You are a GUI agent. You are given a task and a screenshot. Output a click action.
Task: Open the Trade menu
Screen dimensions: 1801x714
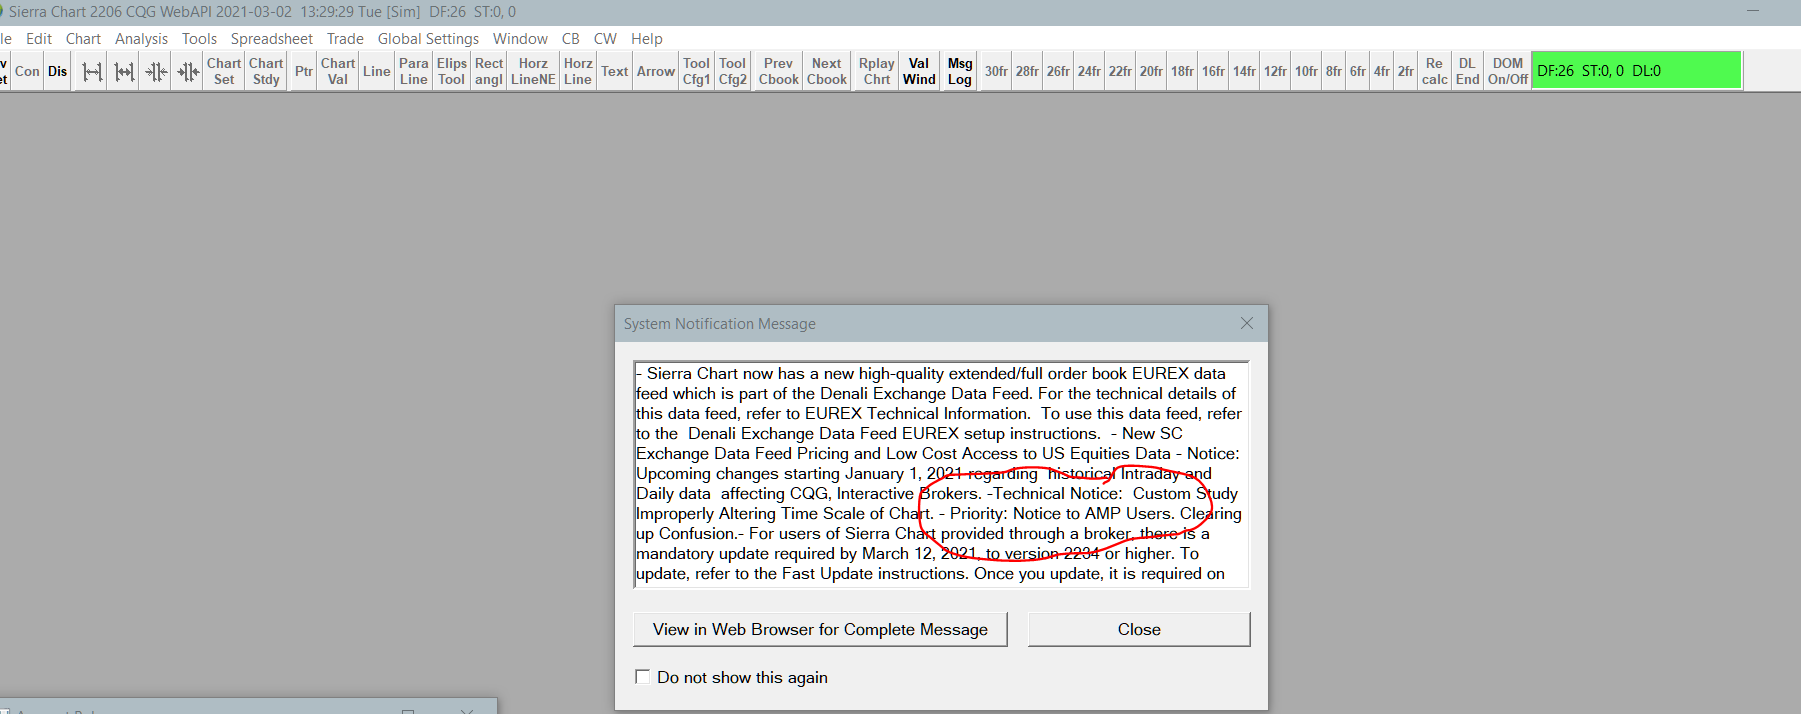pyautogui.click(x=345, y=39)
